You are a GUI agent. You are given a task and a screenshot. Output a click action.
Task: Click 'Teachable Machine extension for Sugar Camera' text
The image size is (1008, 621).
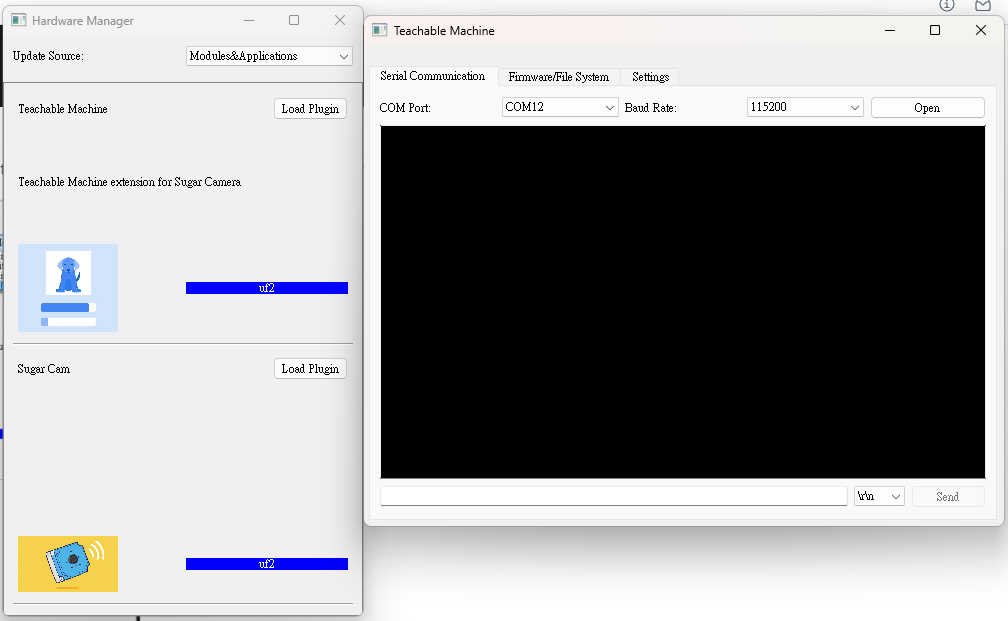point(130,182)
